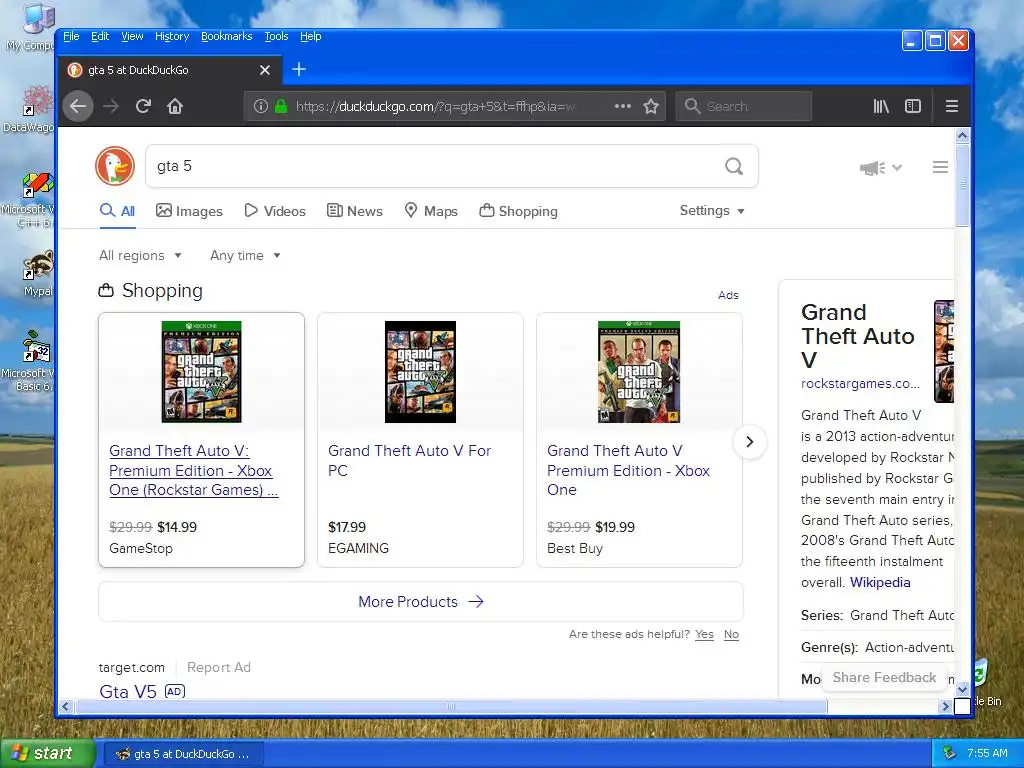Click the system tray icon beside the clock
The height and width of the screenshot is (768, 1024).
(950, 754)
